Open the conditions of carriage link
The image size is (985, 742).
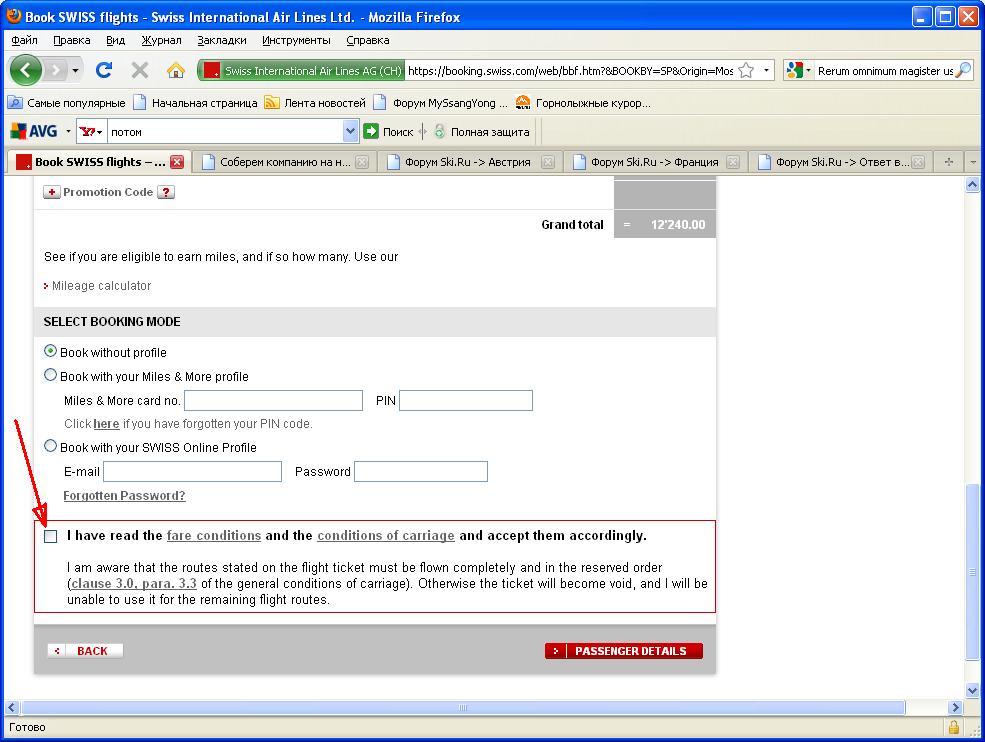click(386, 535)
